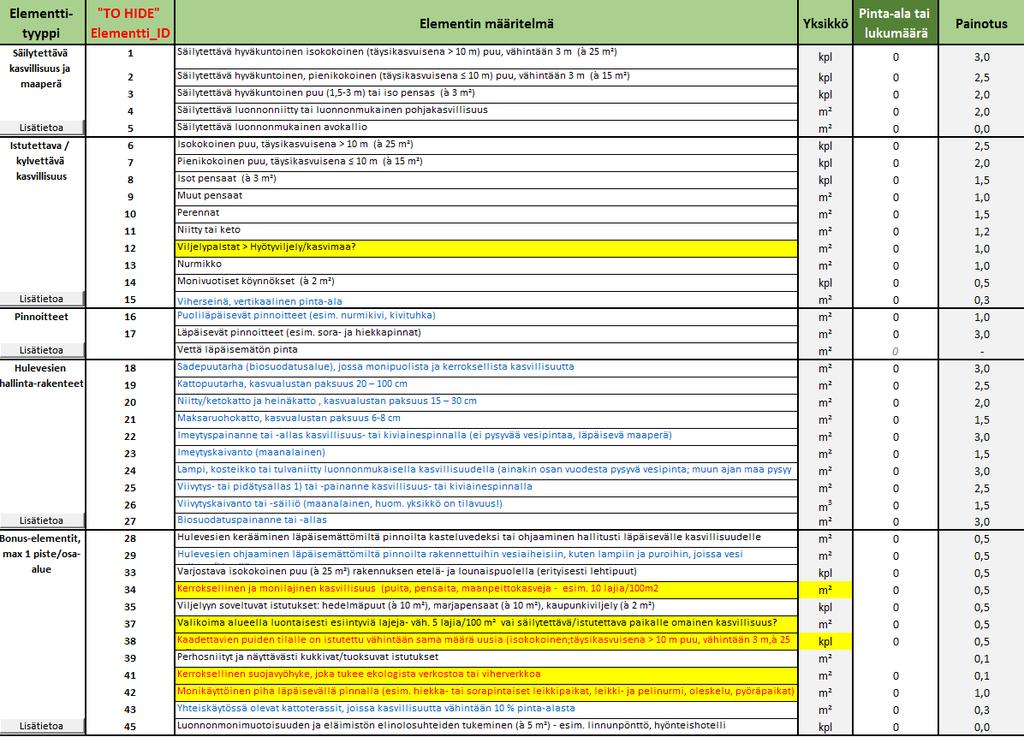Select quantity cell for Vettä läpäisemätön pinta

895,351
